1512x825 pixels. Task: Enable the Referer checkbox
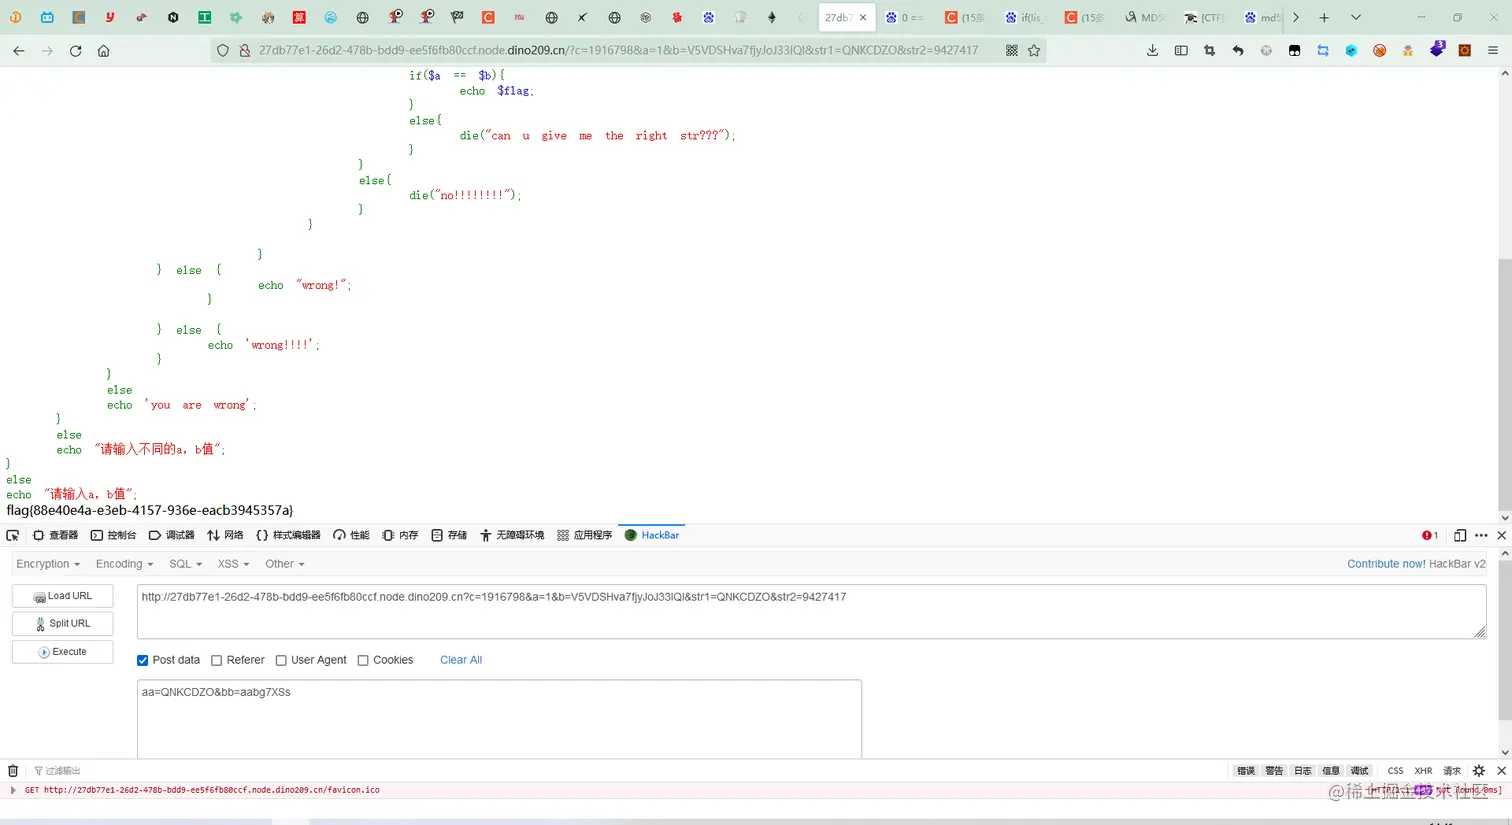[x=216, y=660]
